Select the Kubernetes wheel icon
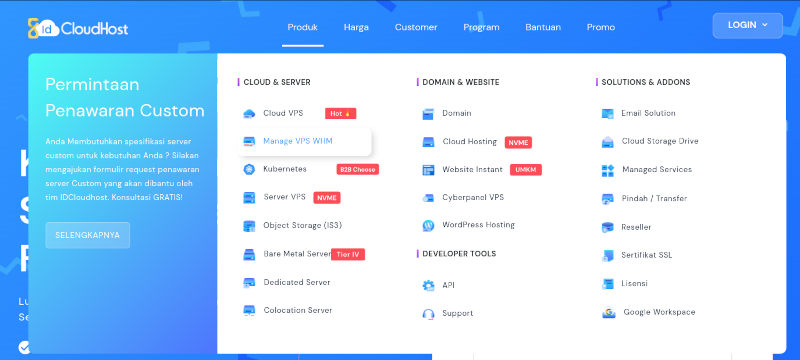Screen dimensions: 800x360 click(x=249, y=170)
